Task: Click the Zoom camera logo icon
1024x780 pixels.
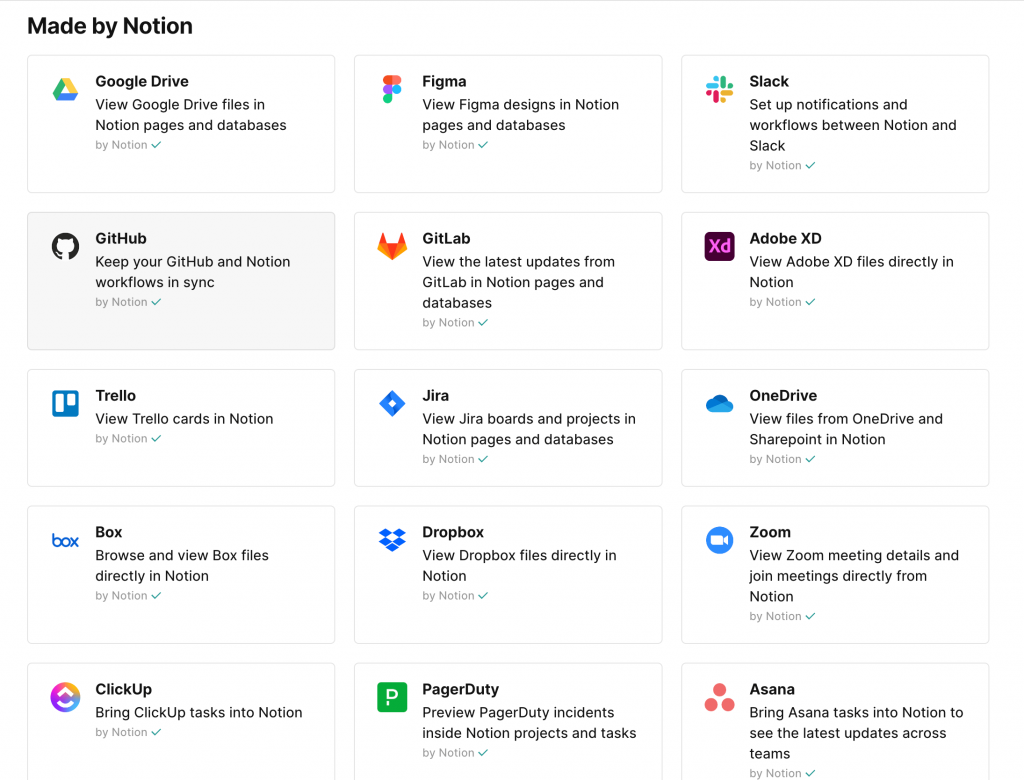Action: [718, 541]
